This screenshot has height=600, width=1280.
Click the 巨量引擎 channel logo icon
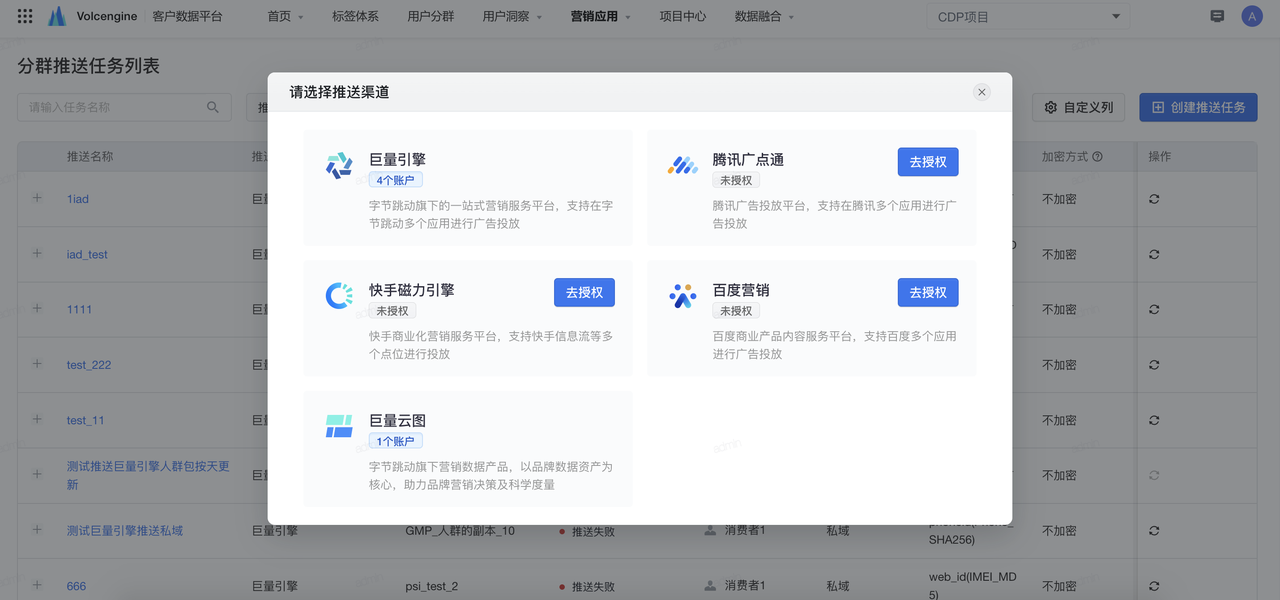(x=339, y=166)
